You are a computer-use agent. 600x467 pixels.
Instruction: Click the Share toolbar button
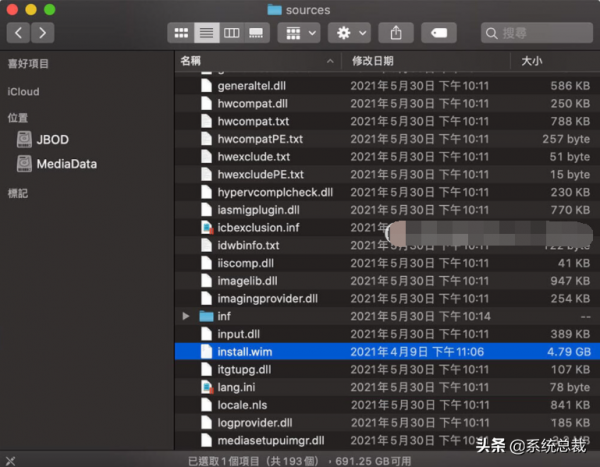point(396,33)
